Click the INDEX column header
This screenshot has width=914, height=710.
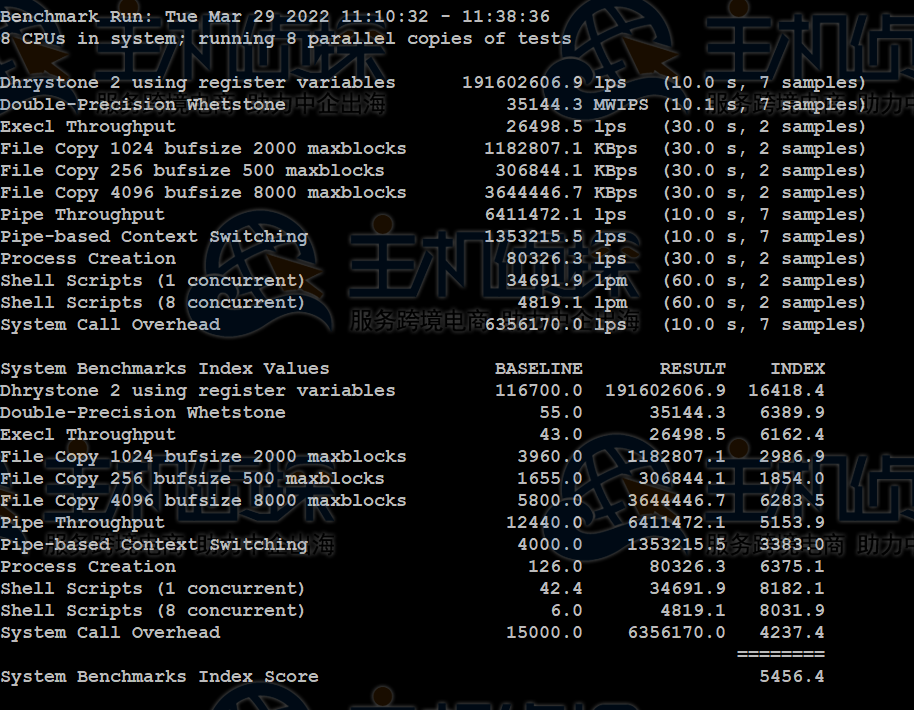pyautogui.click(x=797, y=369)
